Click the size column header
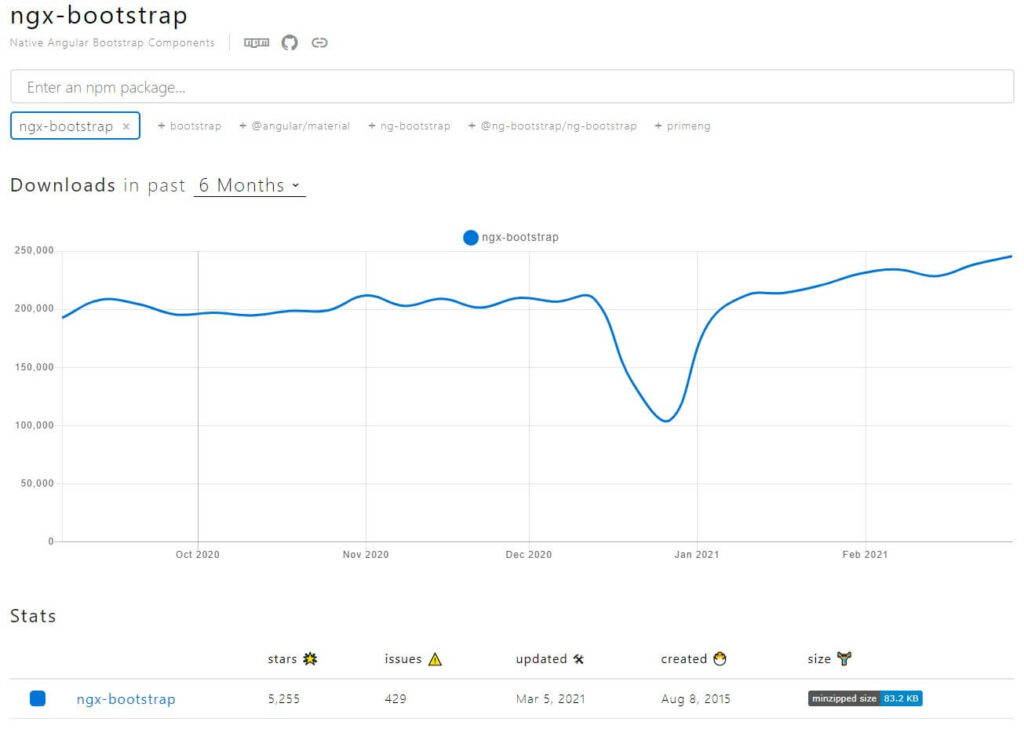This screenshot has width=1024, height=729. pyautogui.click(x=819, y=659)
